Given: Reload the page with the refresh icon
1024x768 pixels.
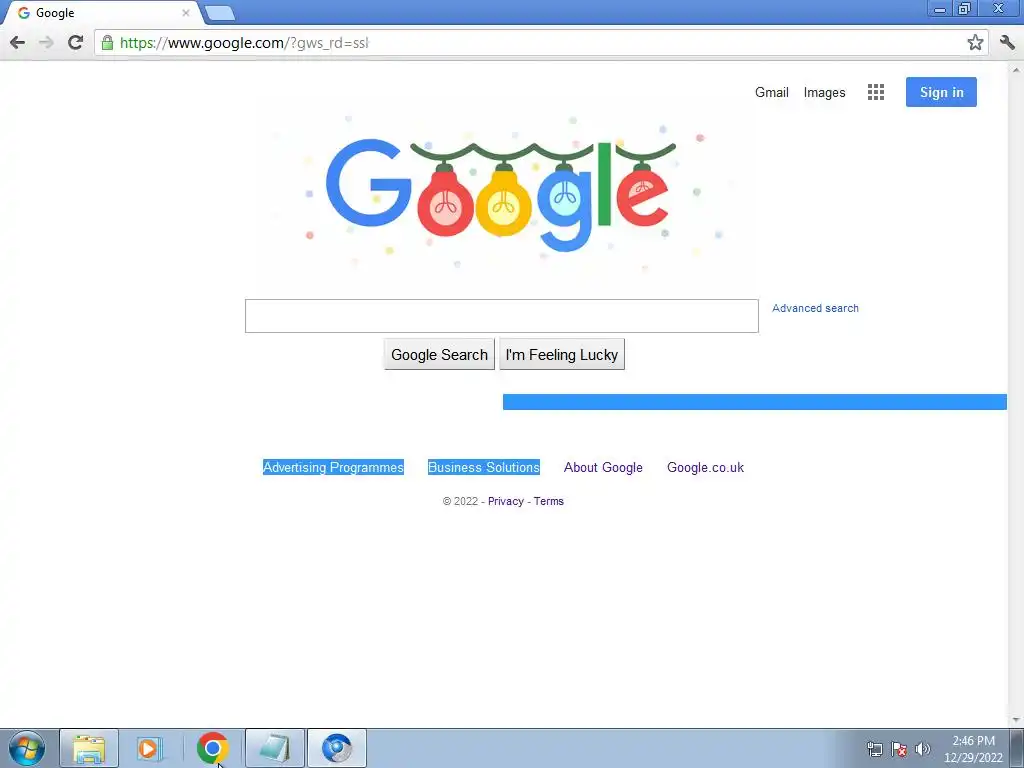Looking at the screenshot, I should (x=75, y=43).
